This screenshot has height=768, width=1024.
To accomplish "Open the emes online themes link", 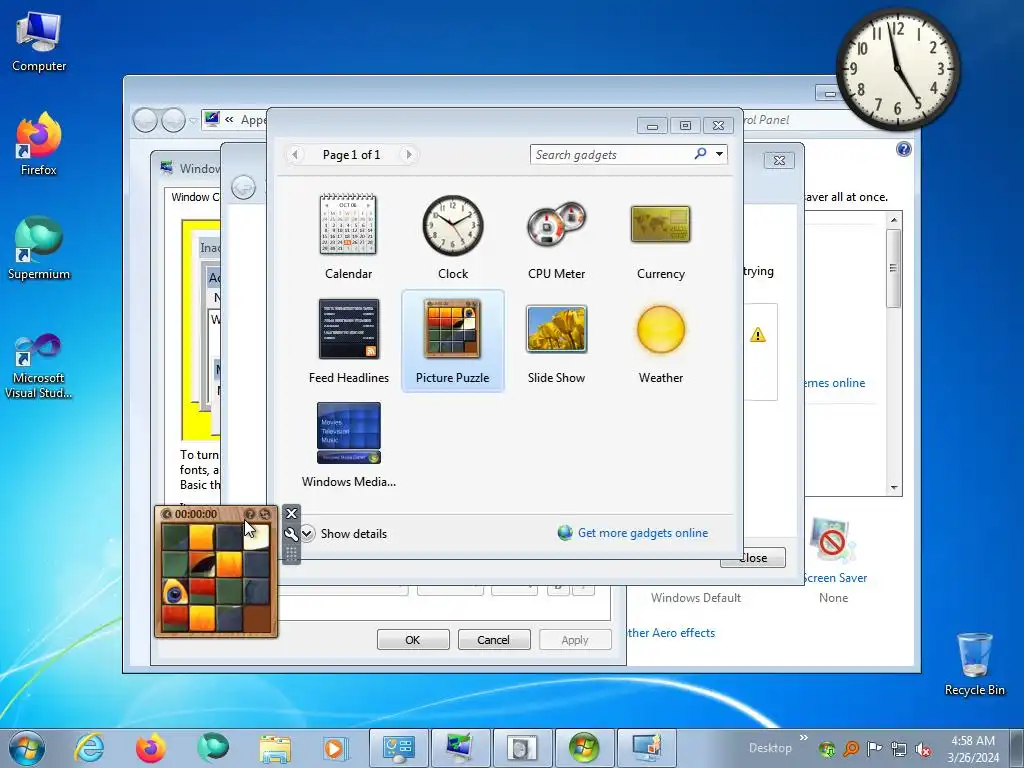I will [835, 383].
